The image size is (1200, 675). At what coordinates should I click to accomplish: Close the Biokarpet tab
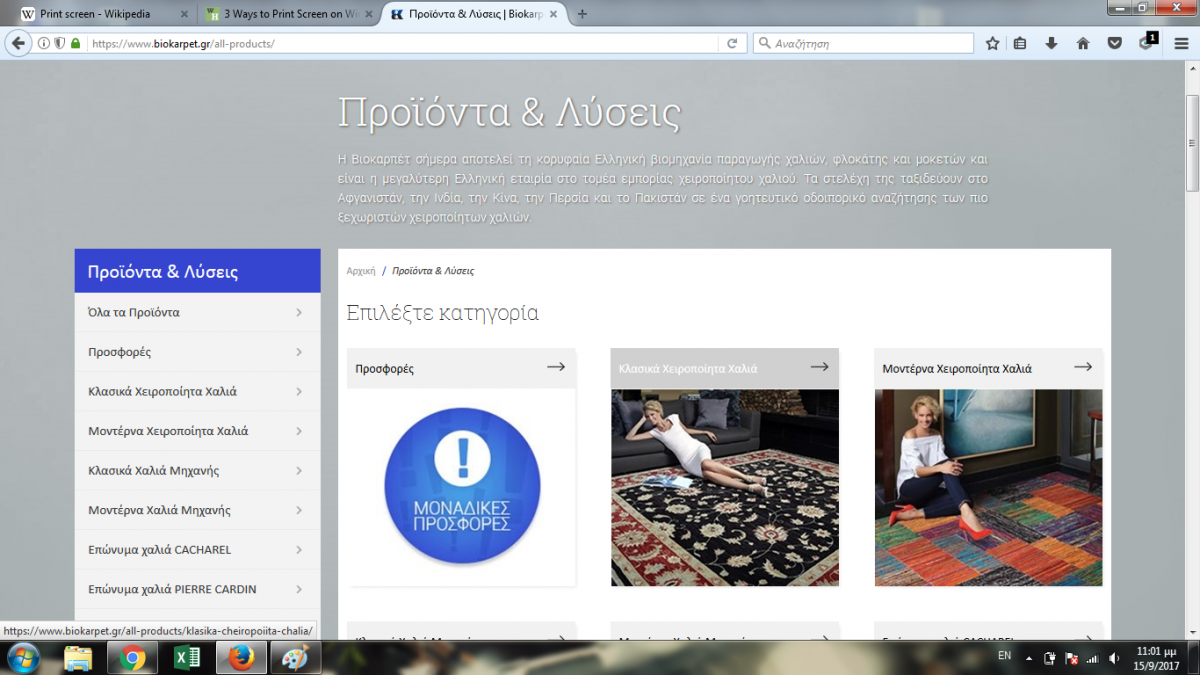pos(554,14)
